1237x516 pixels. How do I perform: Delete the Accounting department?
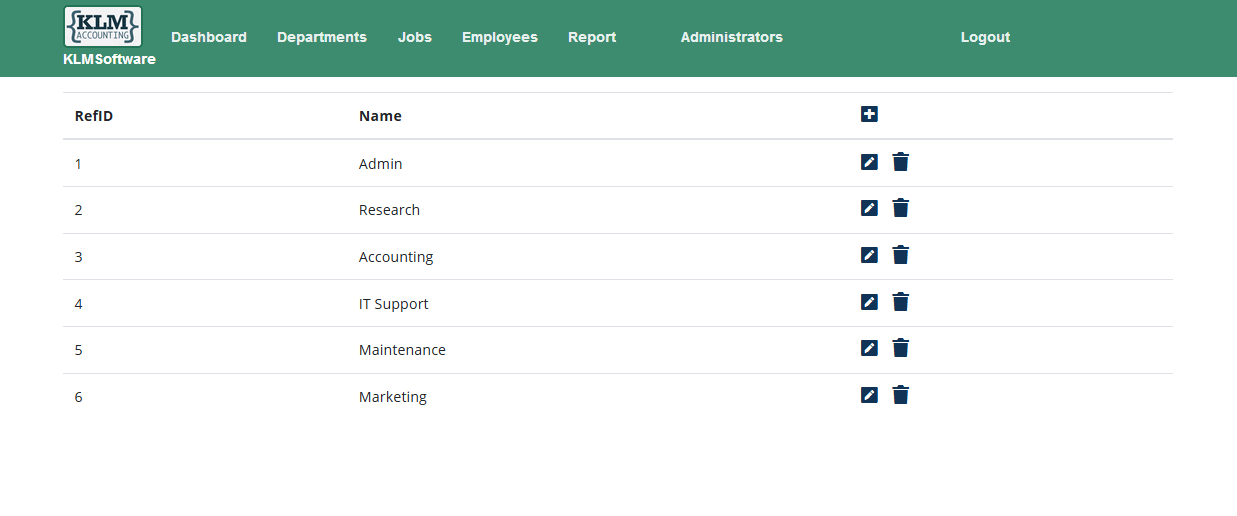901,255
